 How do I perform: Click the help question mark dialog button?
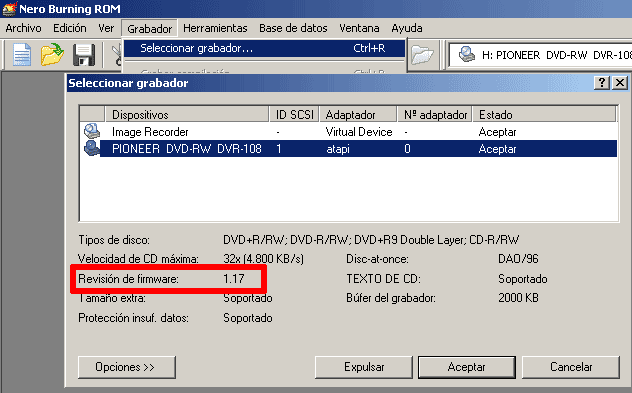[x=602, y=83]
